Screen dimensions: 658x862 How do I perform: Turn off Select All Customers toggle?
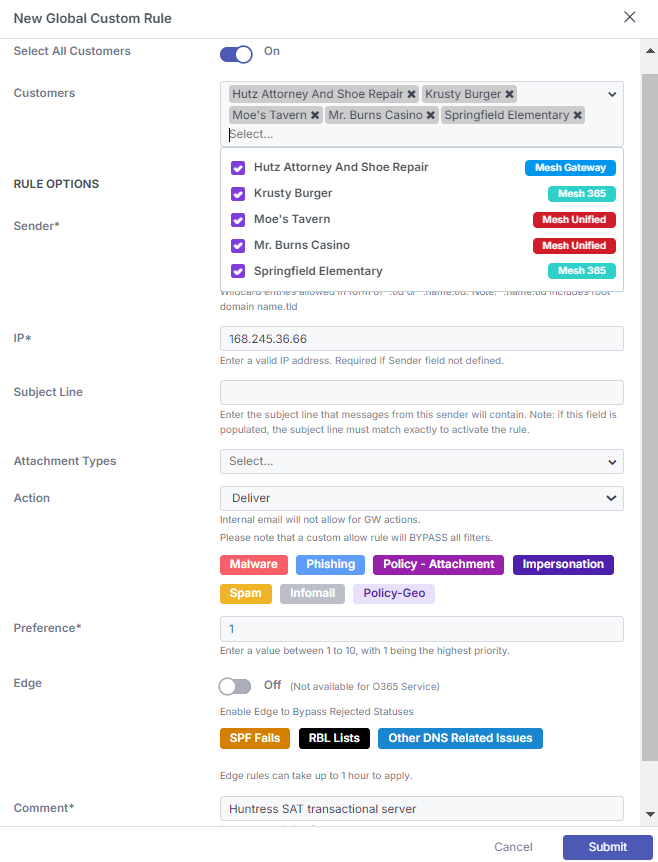click(x=236, y=54)
